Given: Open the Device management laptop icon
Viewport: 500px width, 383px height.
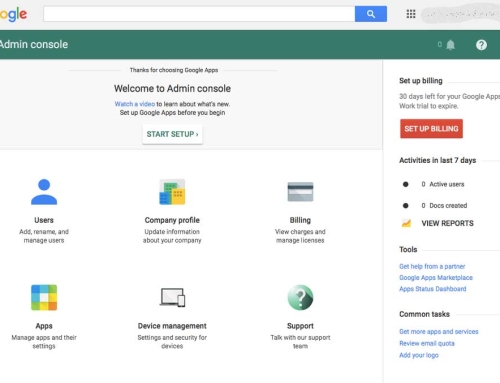Looking at the screenshot, I should pos(172,297).
